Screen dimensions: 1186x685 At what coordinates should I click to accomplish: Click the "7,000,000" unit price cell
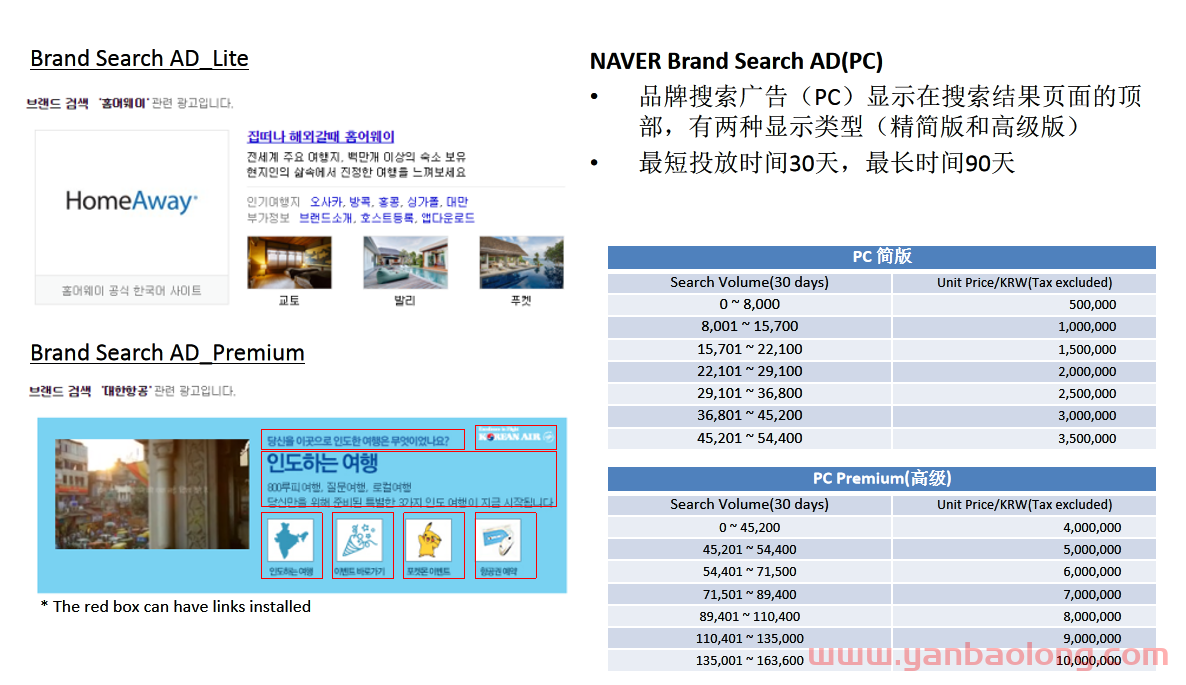1024,594
